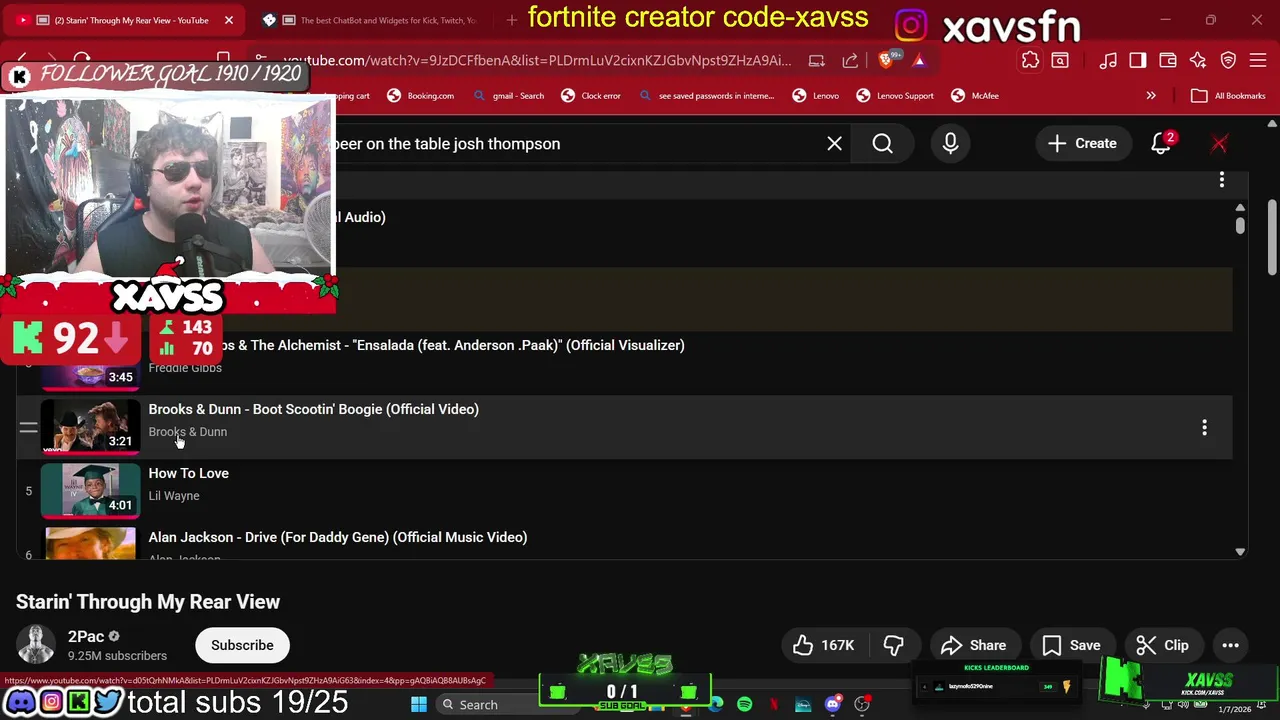The height and width of the screenshot is (720, 1280).
Task: Click the playlist scrollbar up arrow
Action: 1240,207
